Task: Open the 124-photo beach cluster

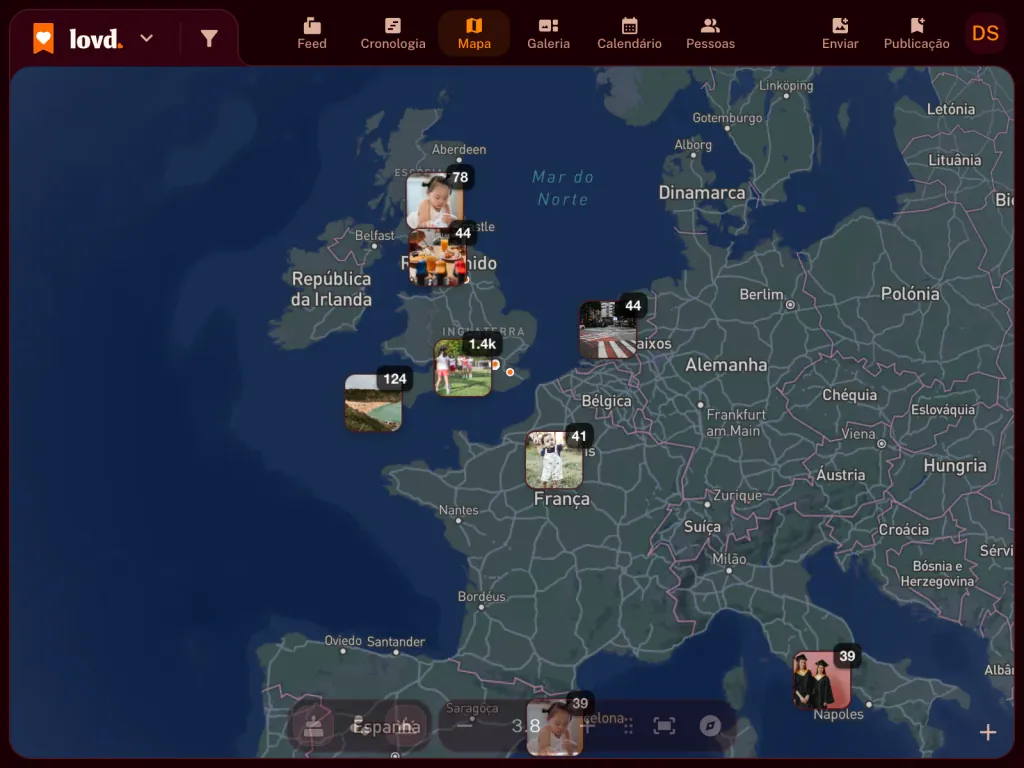Action: pyautogui.click(x=374, y=402)
